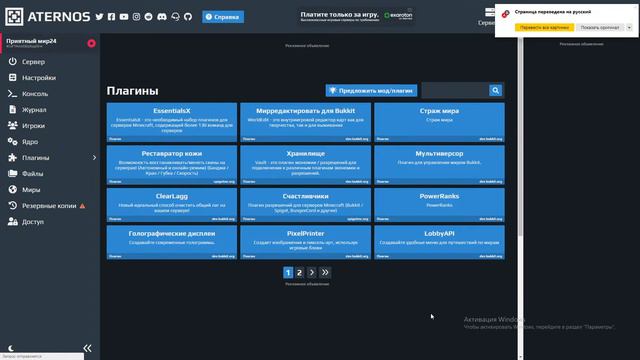The image size is (640, 360).
Task: Click the Справка help button
Action: 223,17
